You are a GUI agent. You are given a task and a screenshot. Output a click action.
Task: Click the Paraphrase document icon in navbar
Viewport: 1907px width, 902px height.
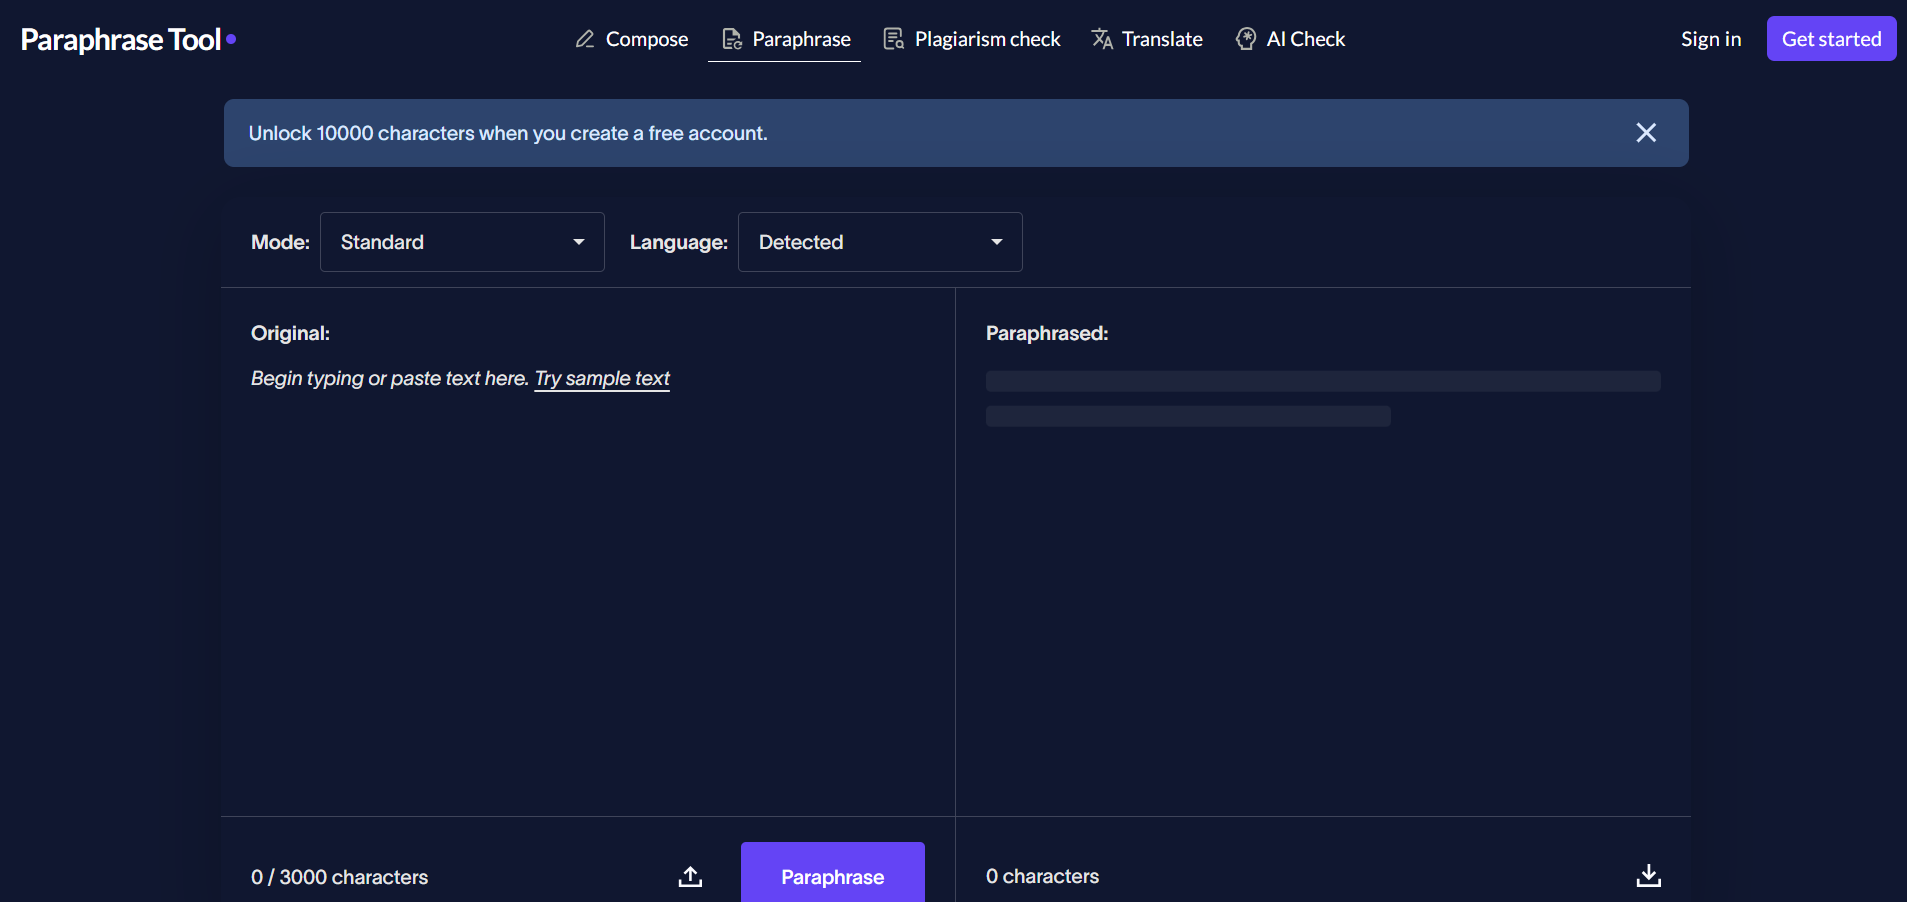[x=732, y=39]
